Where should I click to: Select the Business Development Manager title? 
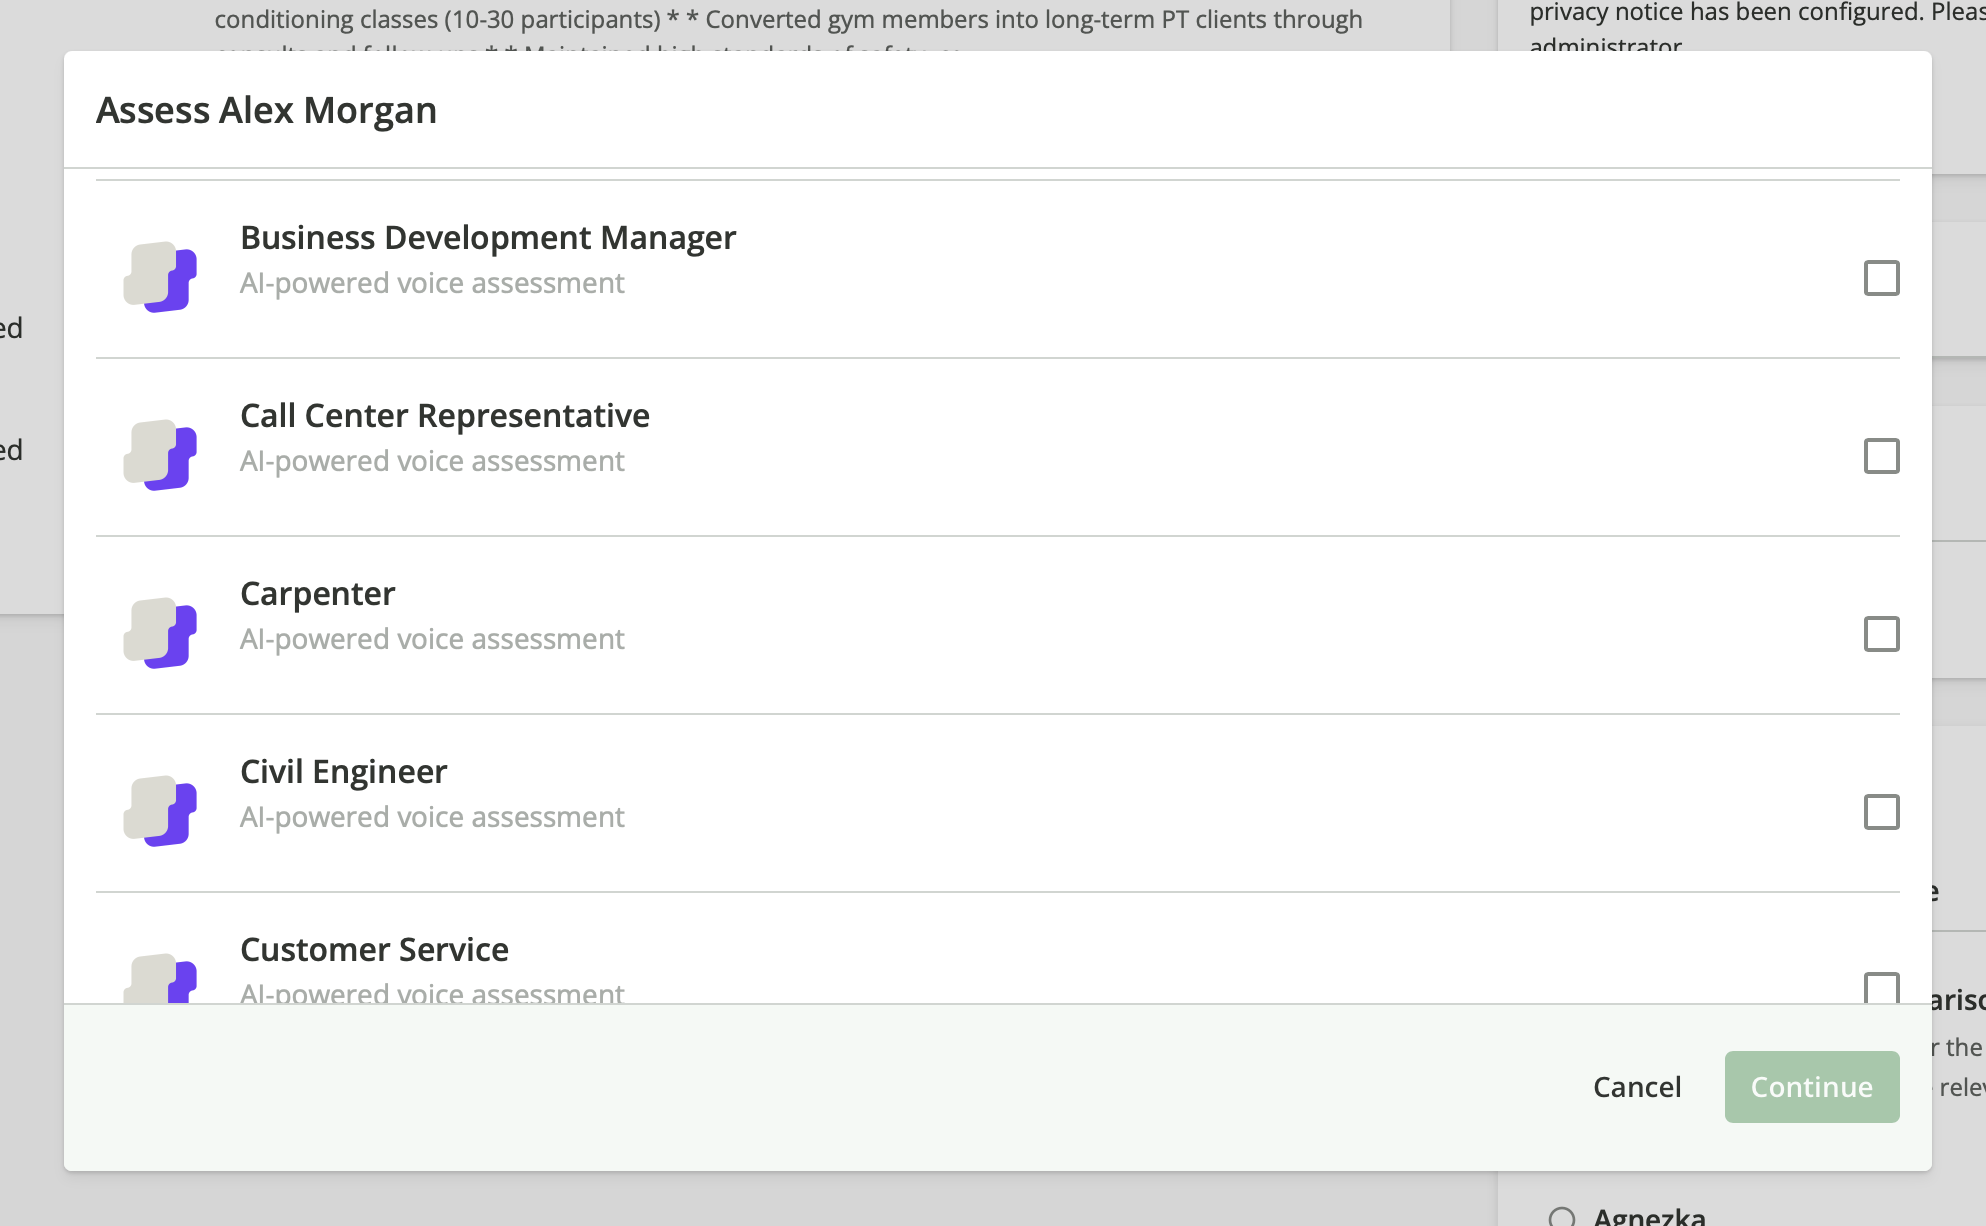coord(488,238)
